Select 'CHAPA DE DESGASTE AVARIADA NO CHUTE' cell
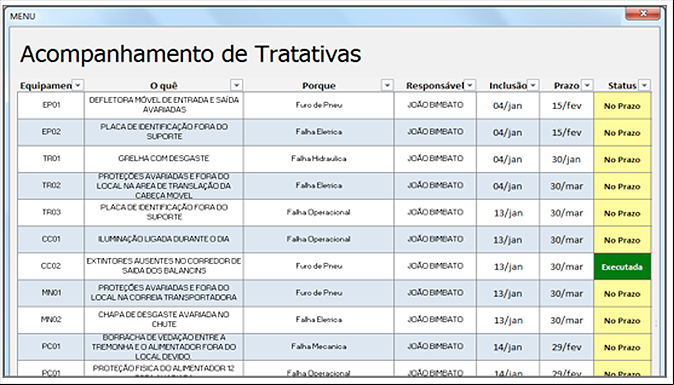Image resolution: width=674 pixels, height=385 pixels. (164, 320)
